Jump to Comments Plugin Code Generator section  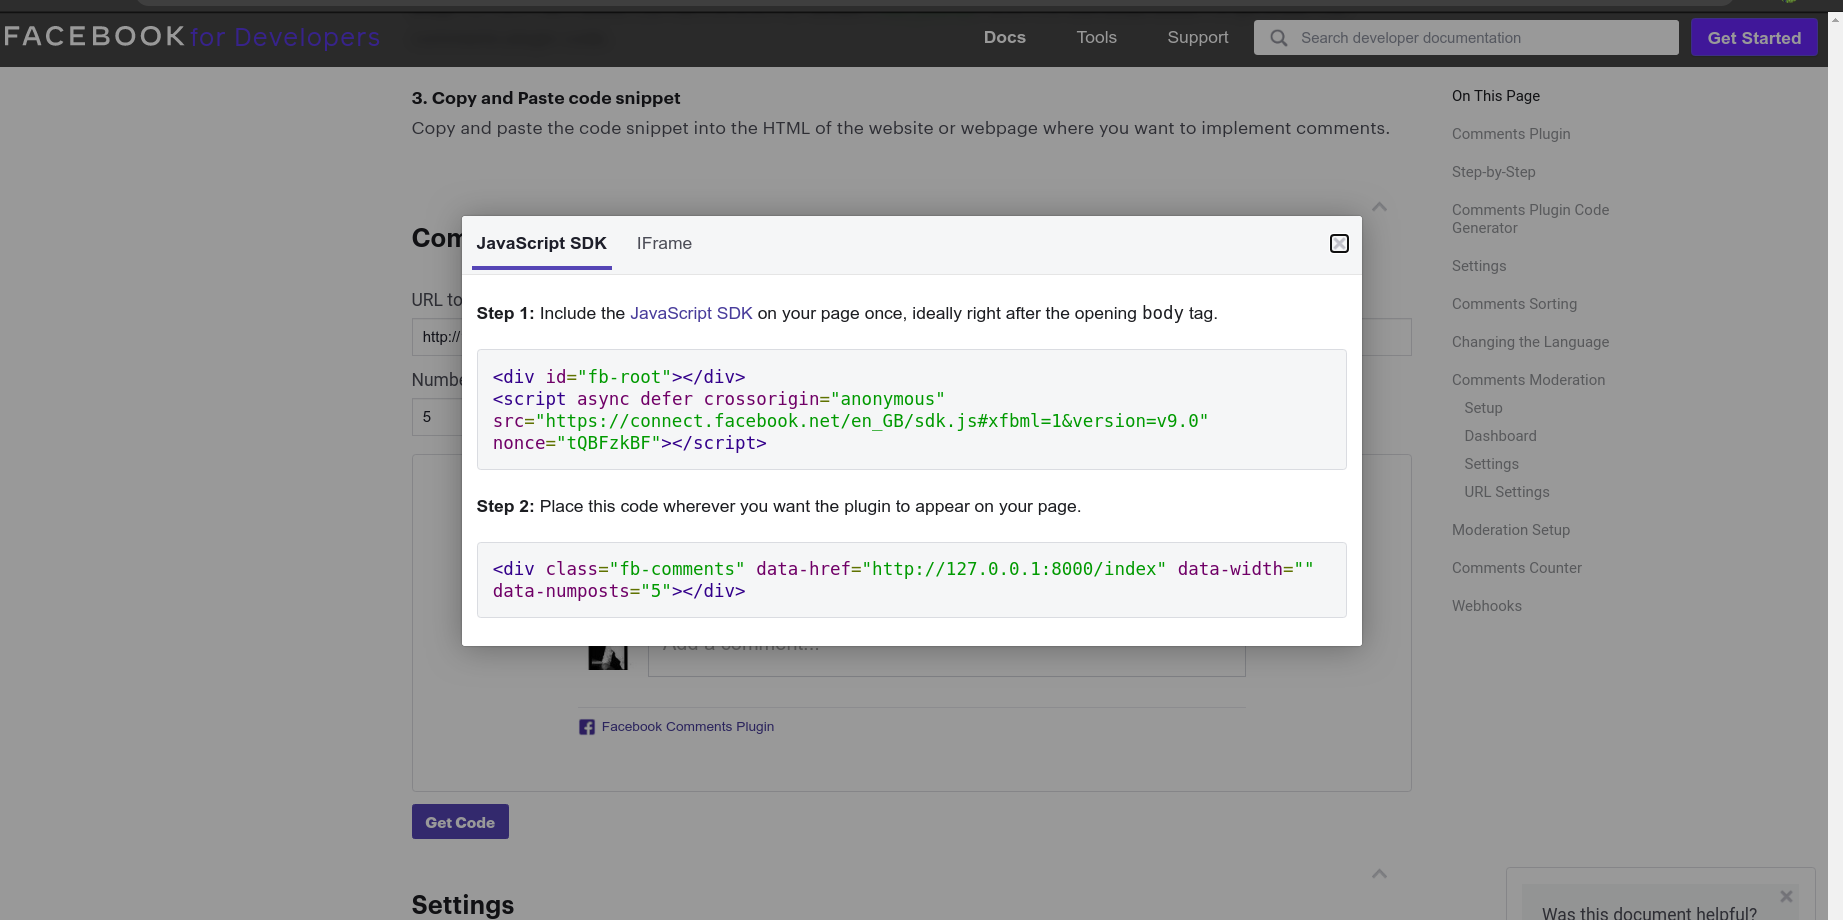pos(1530,219)
